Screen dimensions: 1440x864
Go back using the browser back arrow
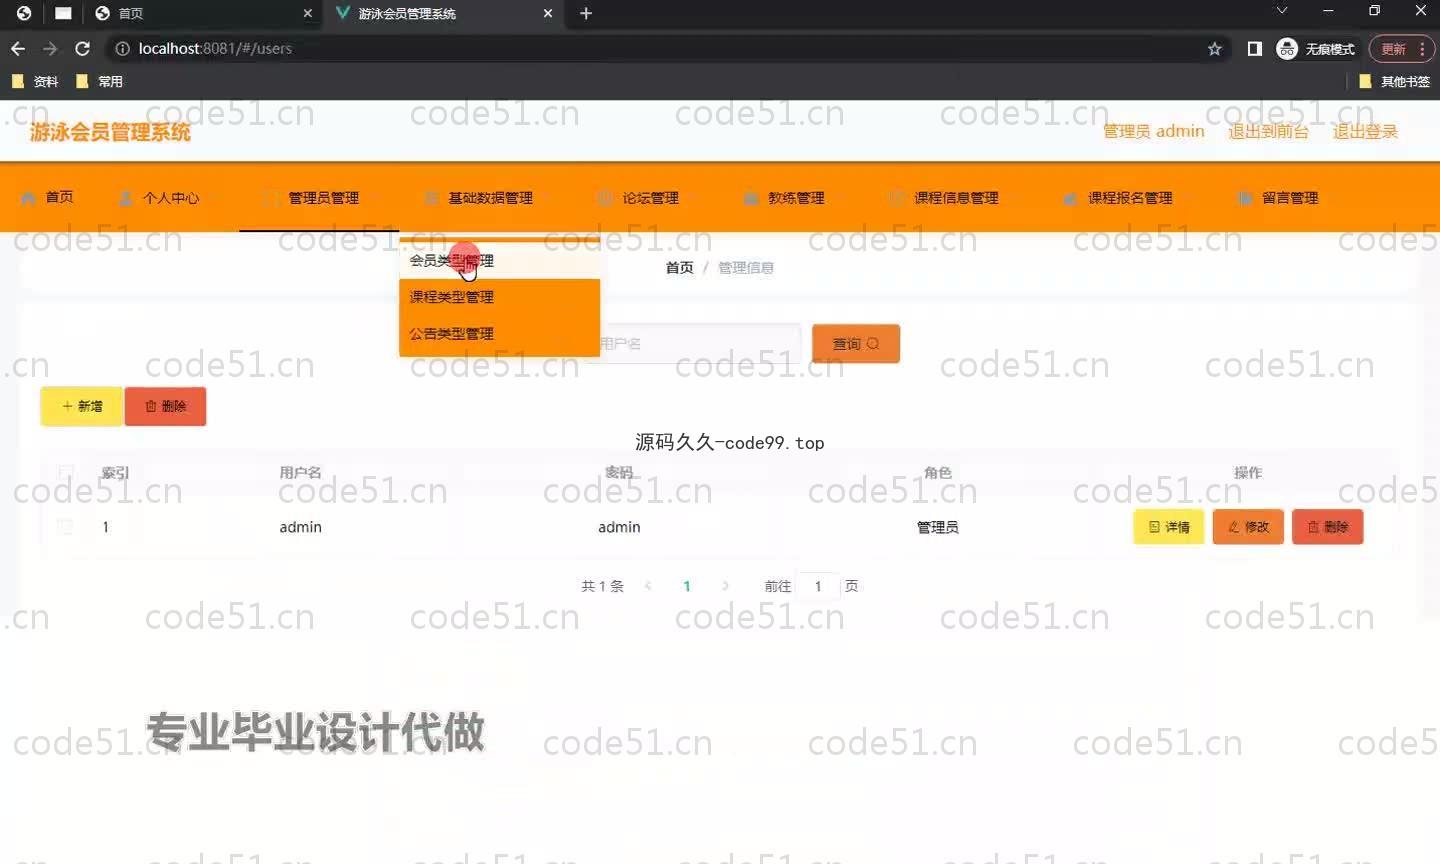(x=18, y=48)
